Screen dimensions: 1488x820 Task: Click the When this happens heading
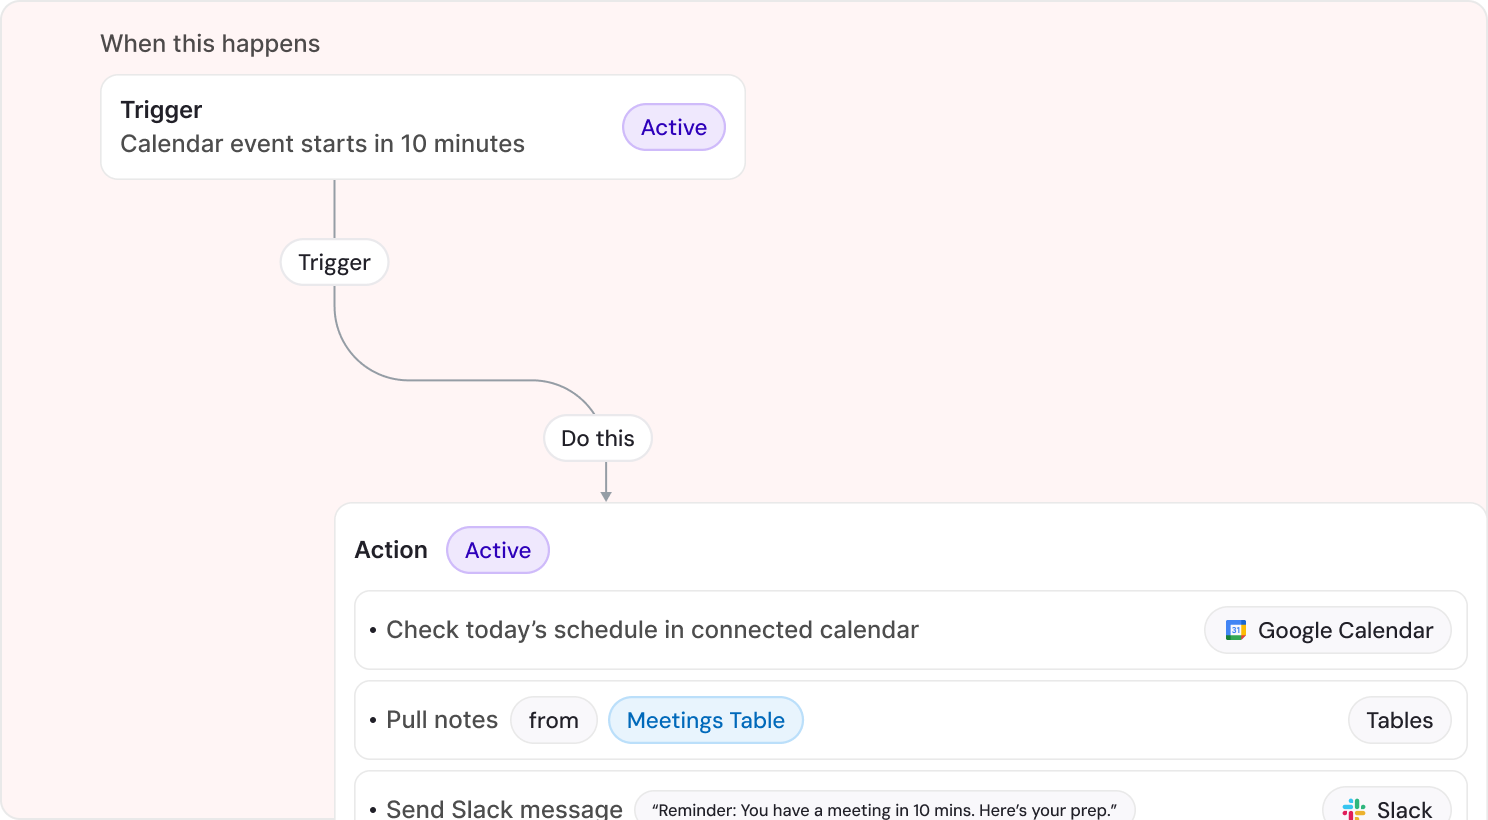[x=210, y=44]
